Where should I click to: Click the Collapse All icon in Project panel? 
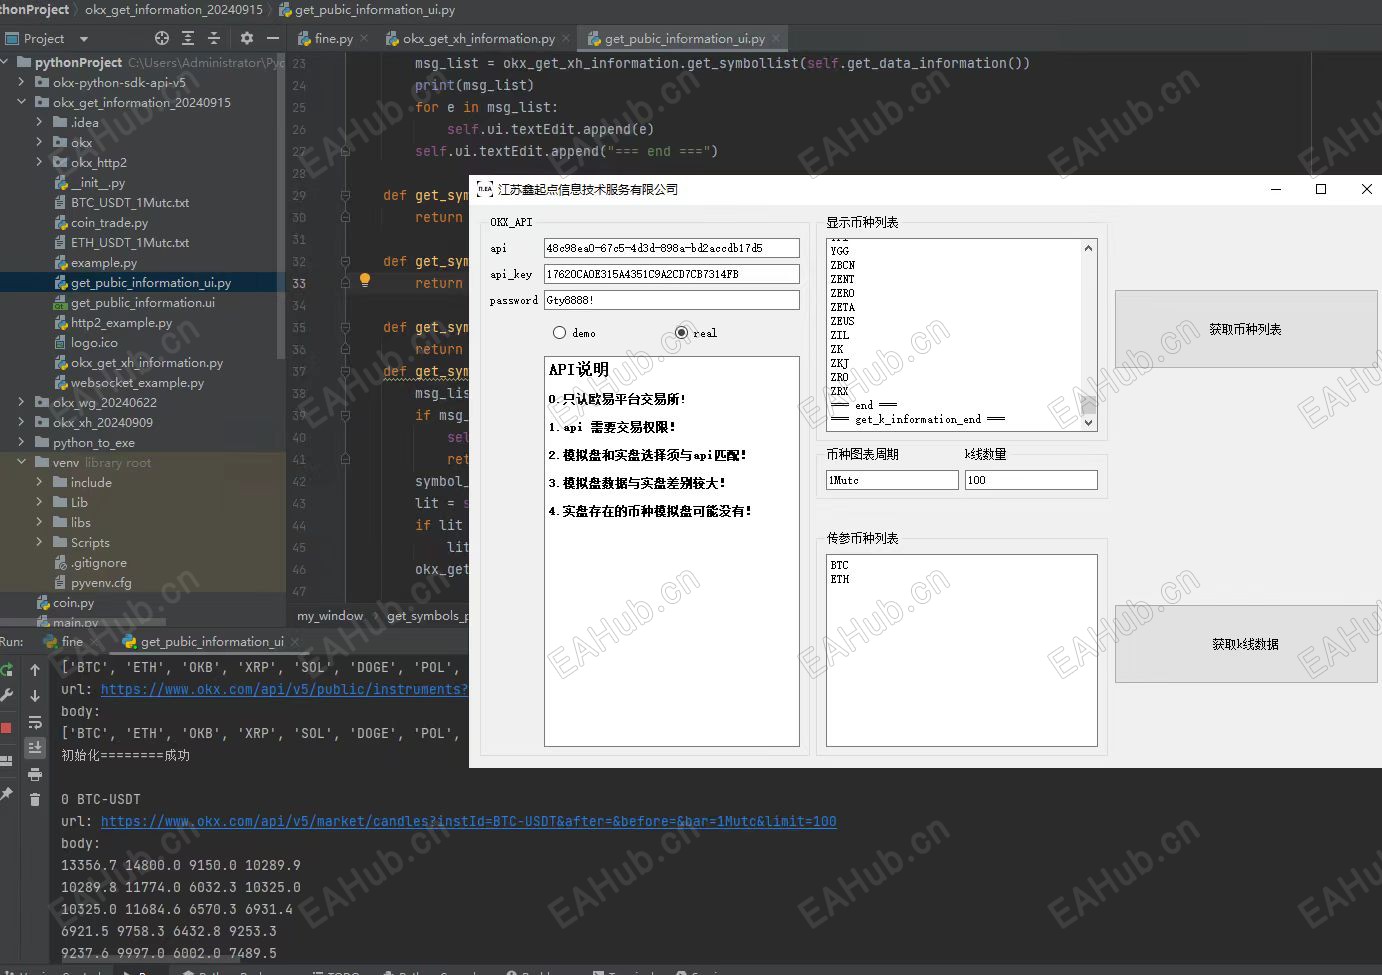[214, 38]
